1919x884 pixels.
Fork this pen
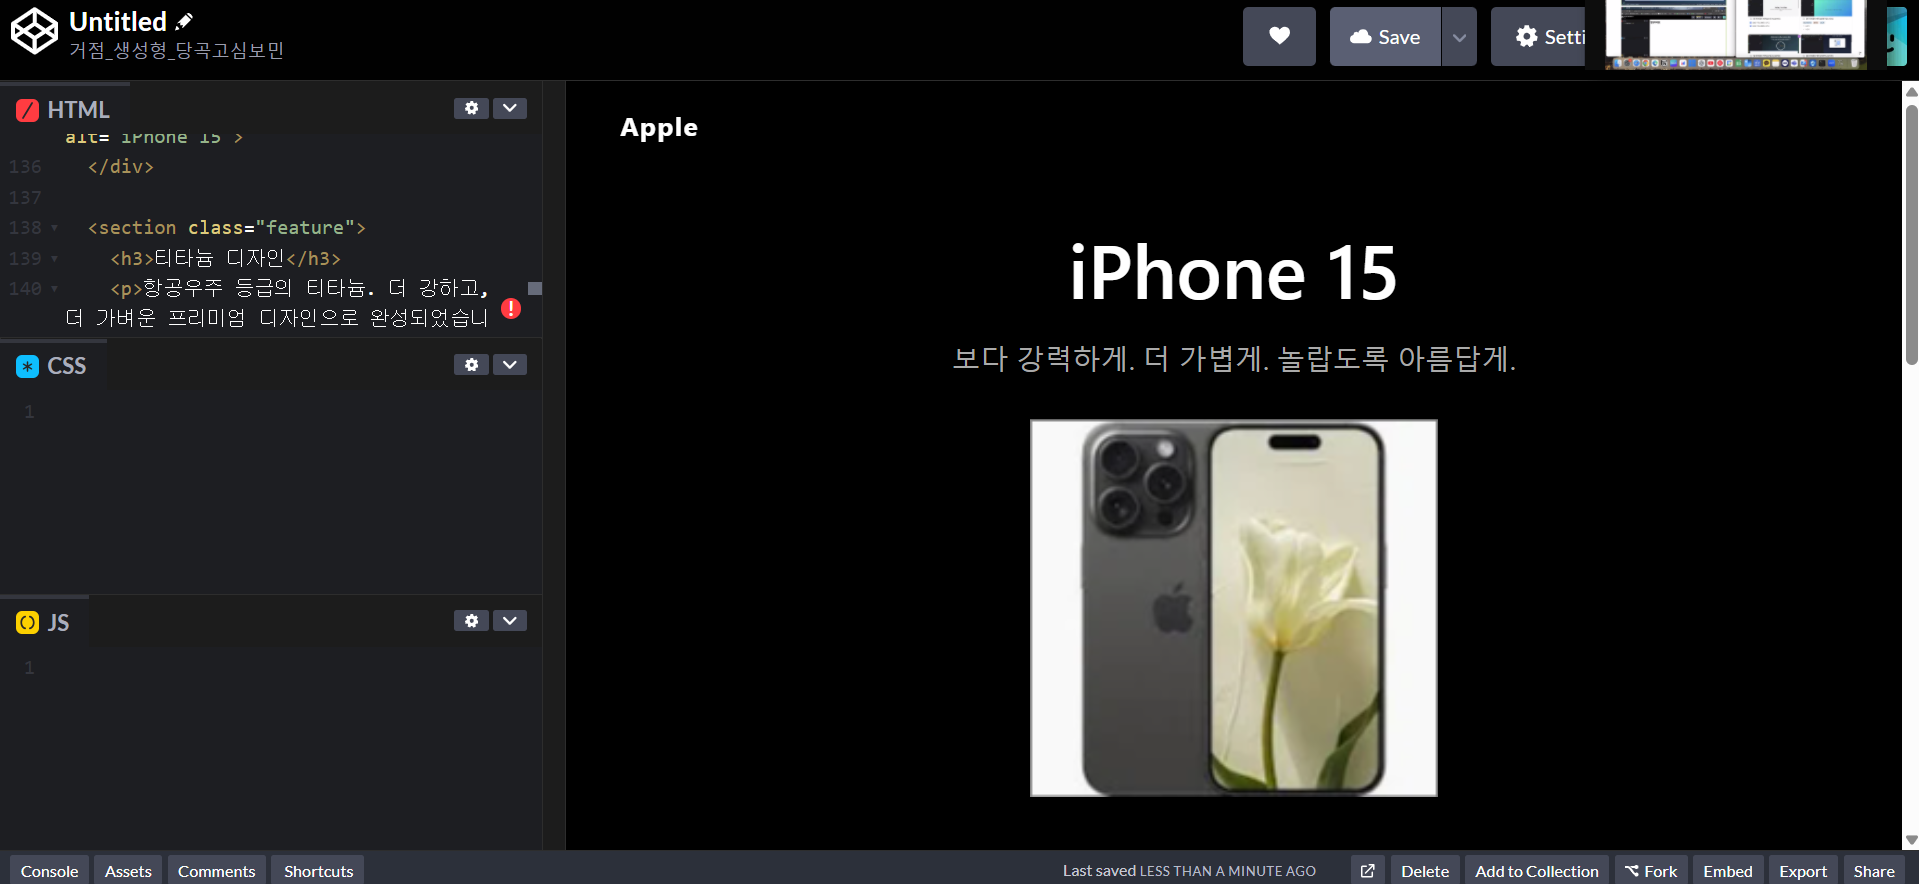click(1651, 871)
